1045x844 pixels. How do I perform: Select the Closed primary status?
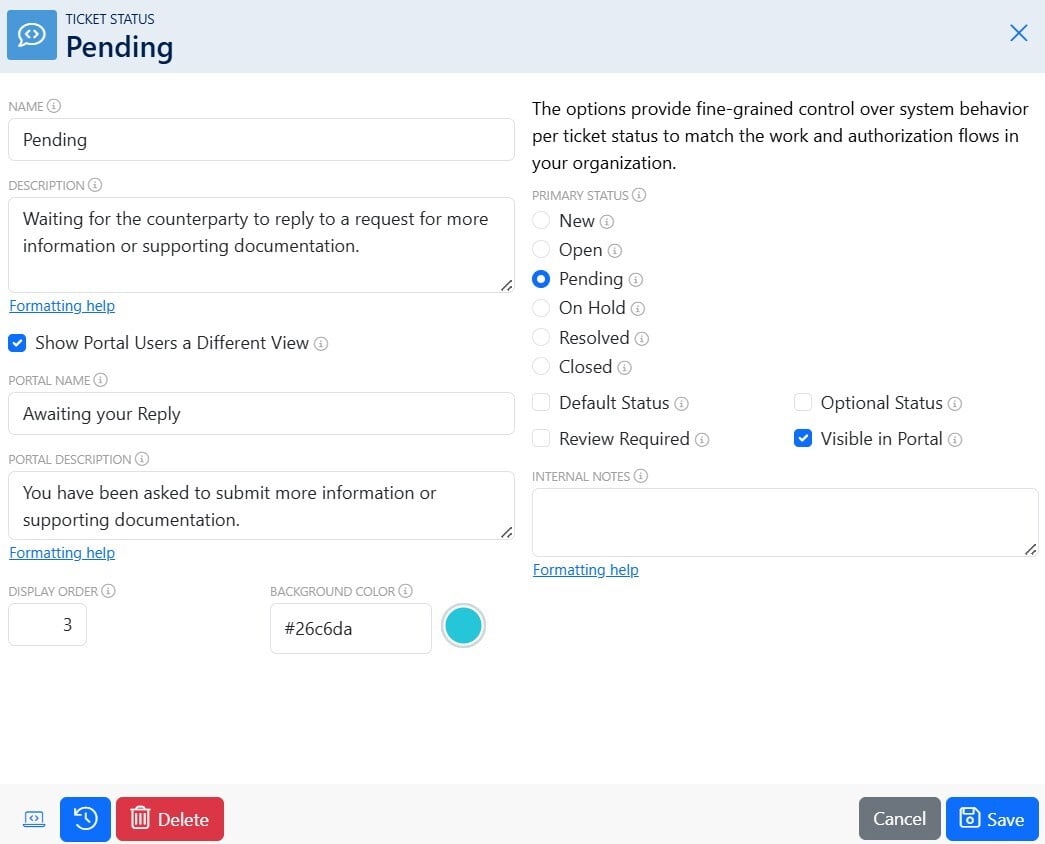tap(541, 366)
